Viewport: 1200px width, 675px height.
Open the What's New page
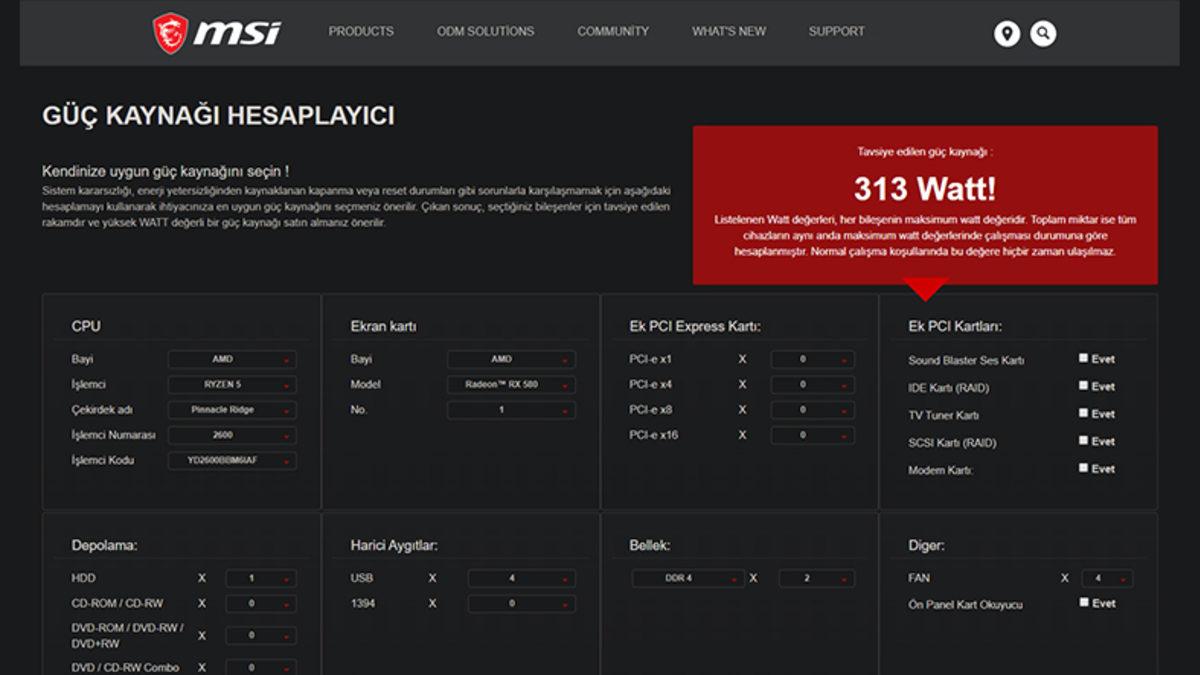pyautogui.click(x=729, y=32)
